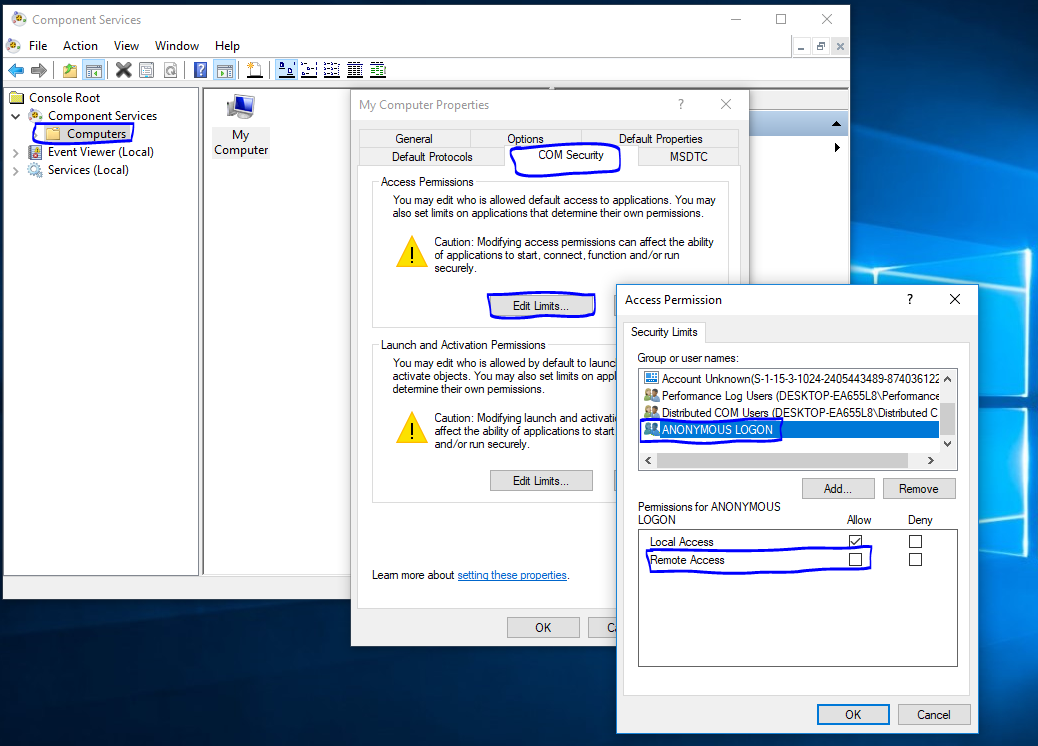Open the Action menu

pos(80,46)
